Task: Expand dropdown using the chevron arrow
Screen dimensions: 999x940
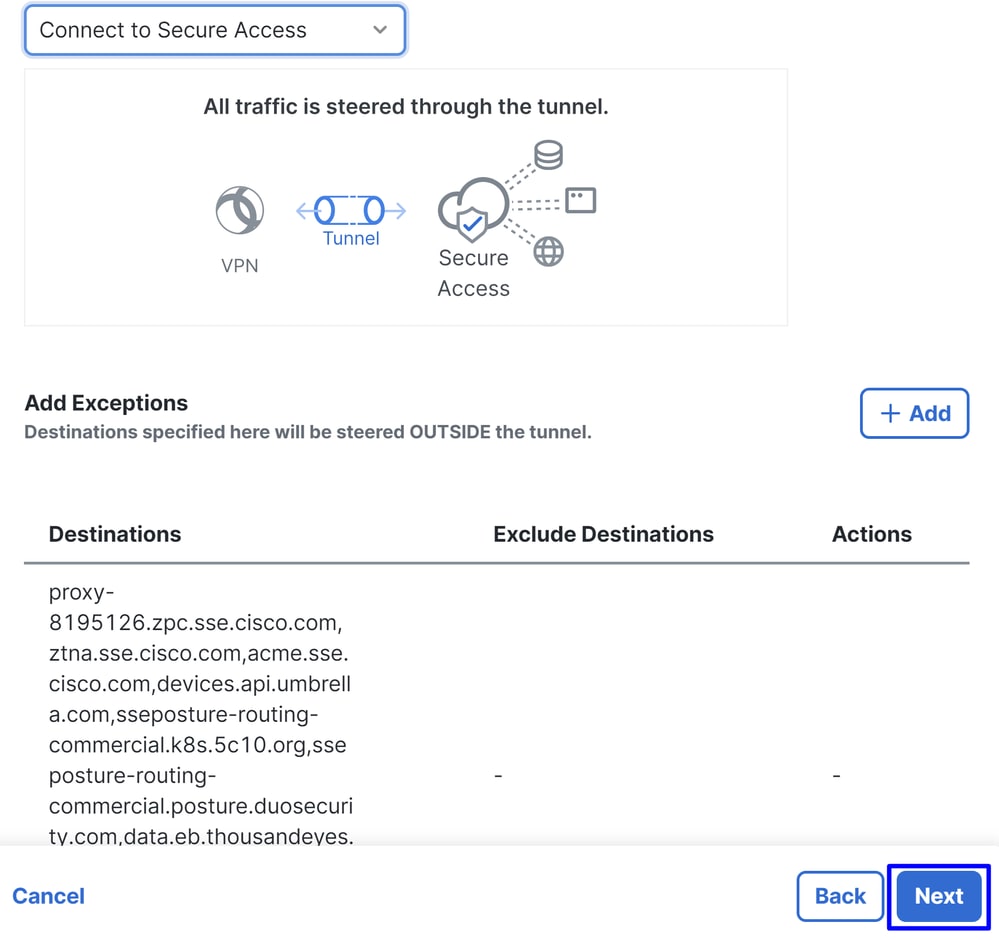Action: pyautogui.click(x=380, y=30)
